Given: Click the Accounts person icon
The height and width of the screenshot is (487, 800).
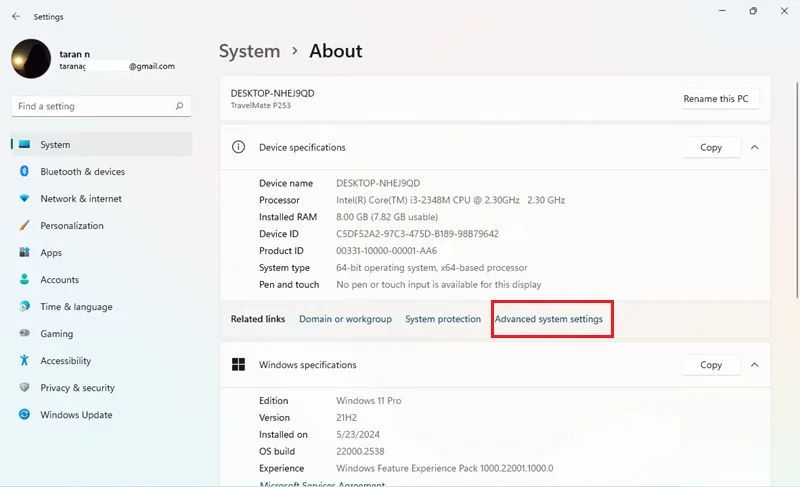Looking at the screenshot, I should click(24, 279).
